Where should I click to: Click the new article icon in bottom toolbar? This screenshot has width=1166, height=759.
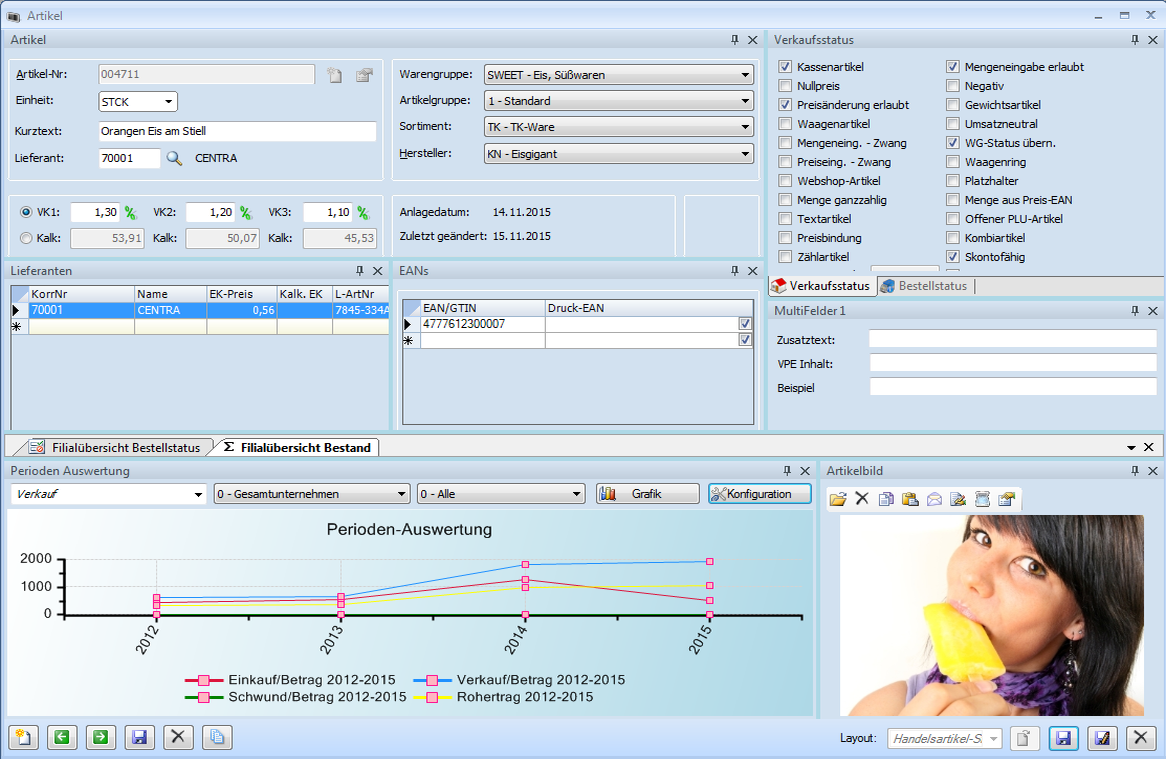pos(22,738)
